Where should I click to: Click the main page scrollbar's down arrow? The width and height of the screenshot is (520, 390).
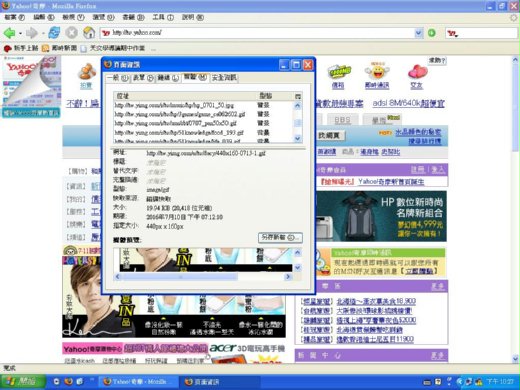tap(516, 359)
